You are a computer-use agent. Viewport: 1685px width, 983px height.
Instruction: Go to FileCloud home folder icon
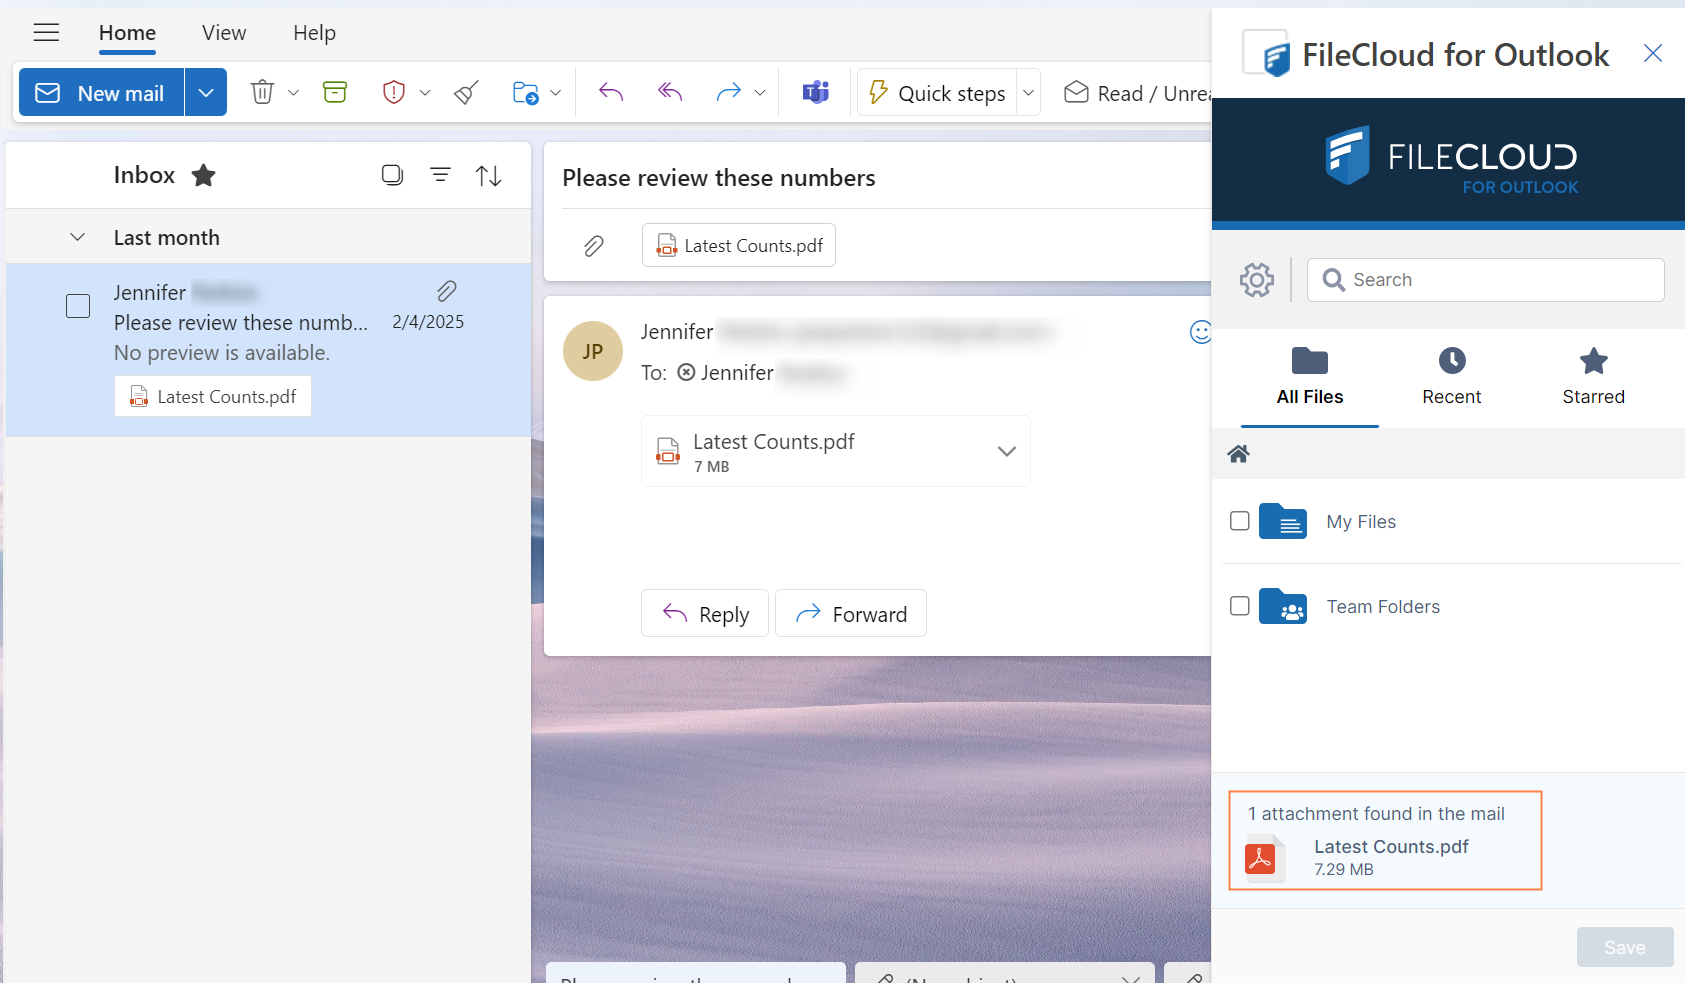(x=1238, y=454)
